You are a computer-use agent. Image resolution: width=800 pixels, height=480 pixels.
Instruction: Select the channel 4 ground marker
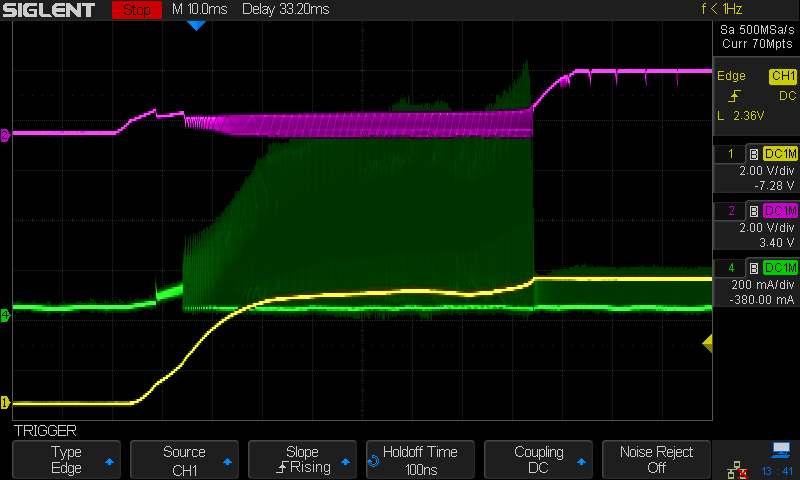[x=5, y=315]
